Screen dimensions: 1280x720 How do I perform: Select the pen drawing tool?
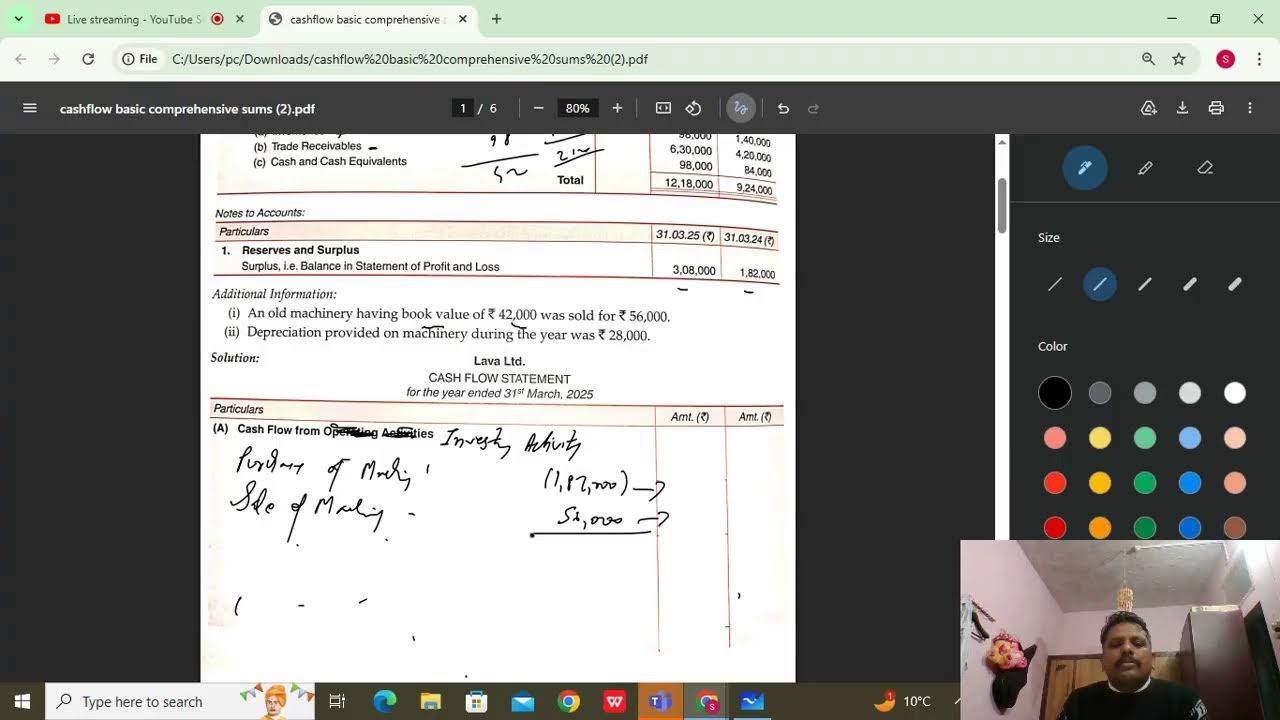click(x=1084, y=168)
